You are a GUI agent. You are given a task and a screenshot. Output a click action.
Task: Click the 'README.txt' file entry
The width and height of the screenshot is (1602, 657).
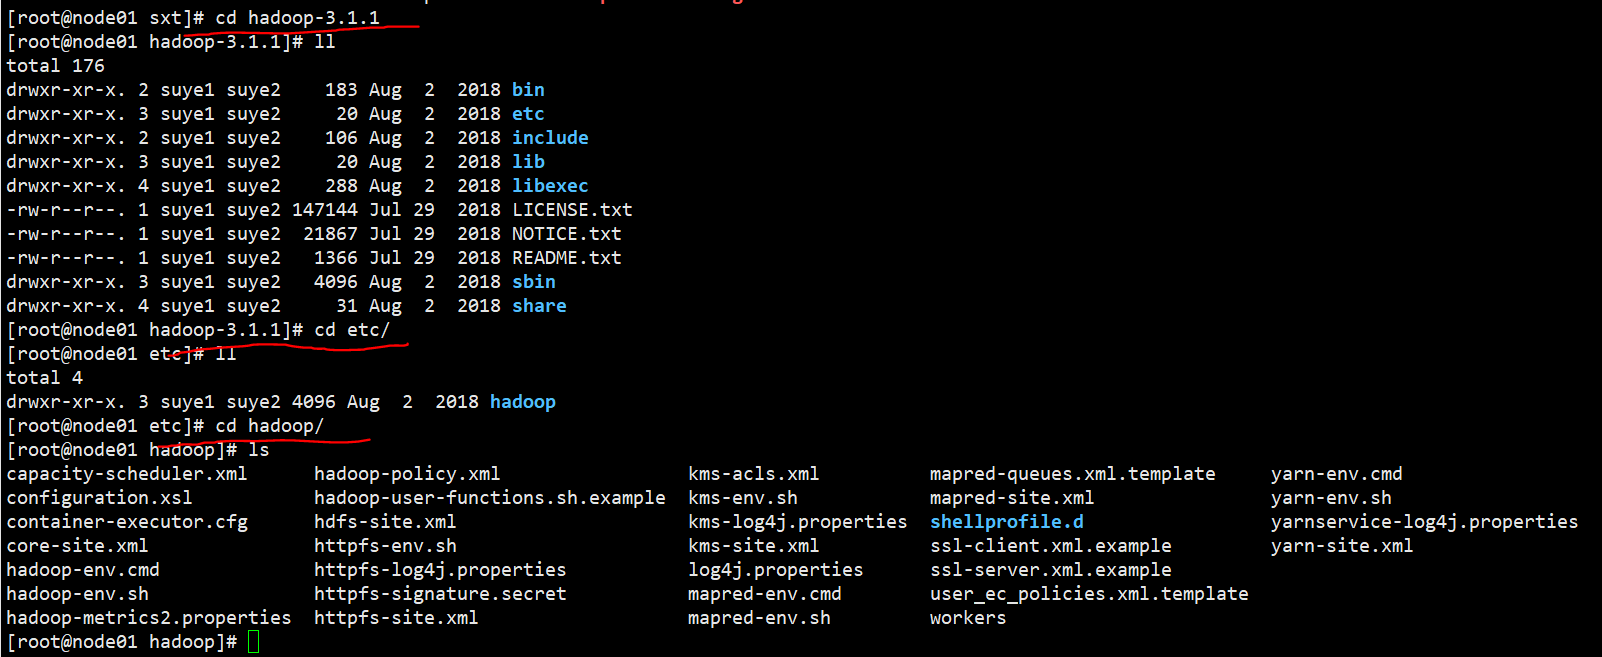(567, 258)
